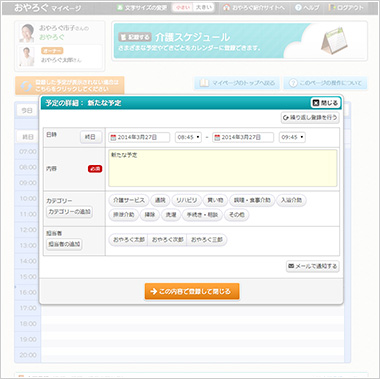This screenshot has height=379, width=380.
Task: Select the 買い物 category
Action: coord(215,200)
